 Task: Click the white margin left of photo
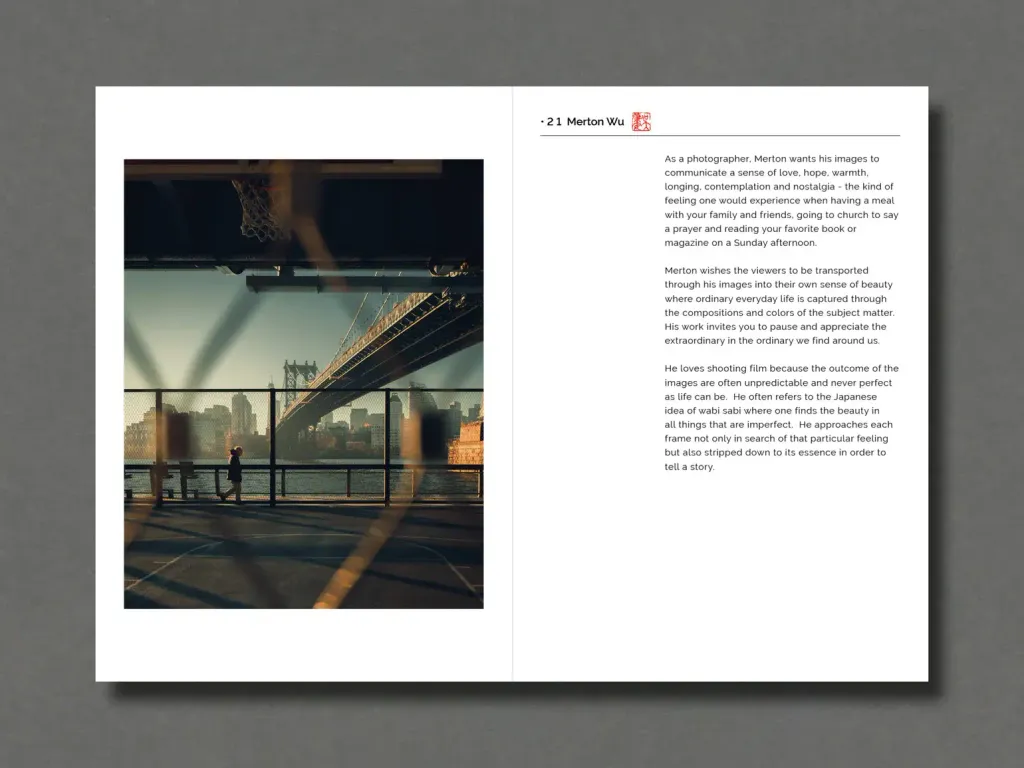pyautogui.click(x=109, y=380)
